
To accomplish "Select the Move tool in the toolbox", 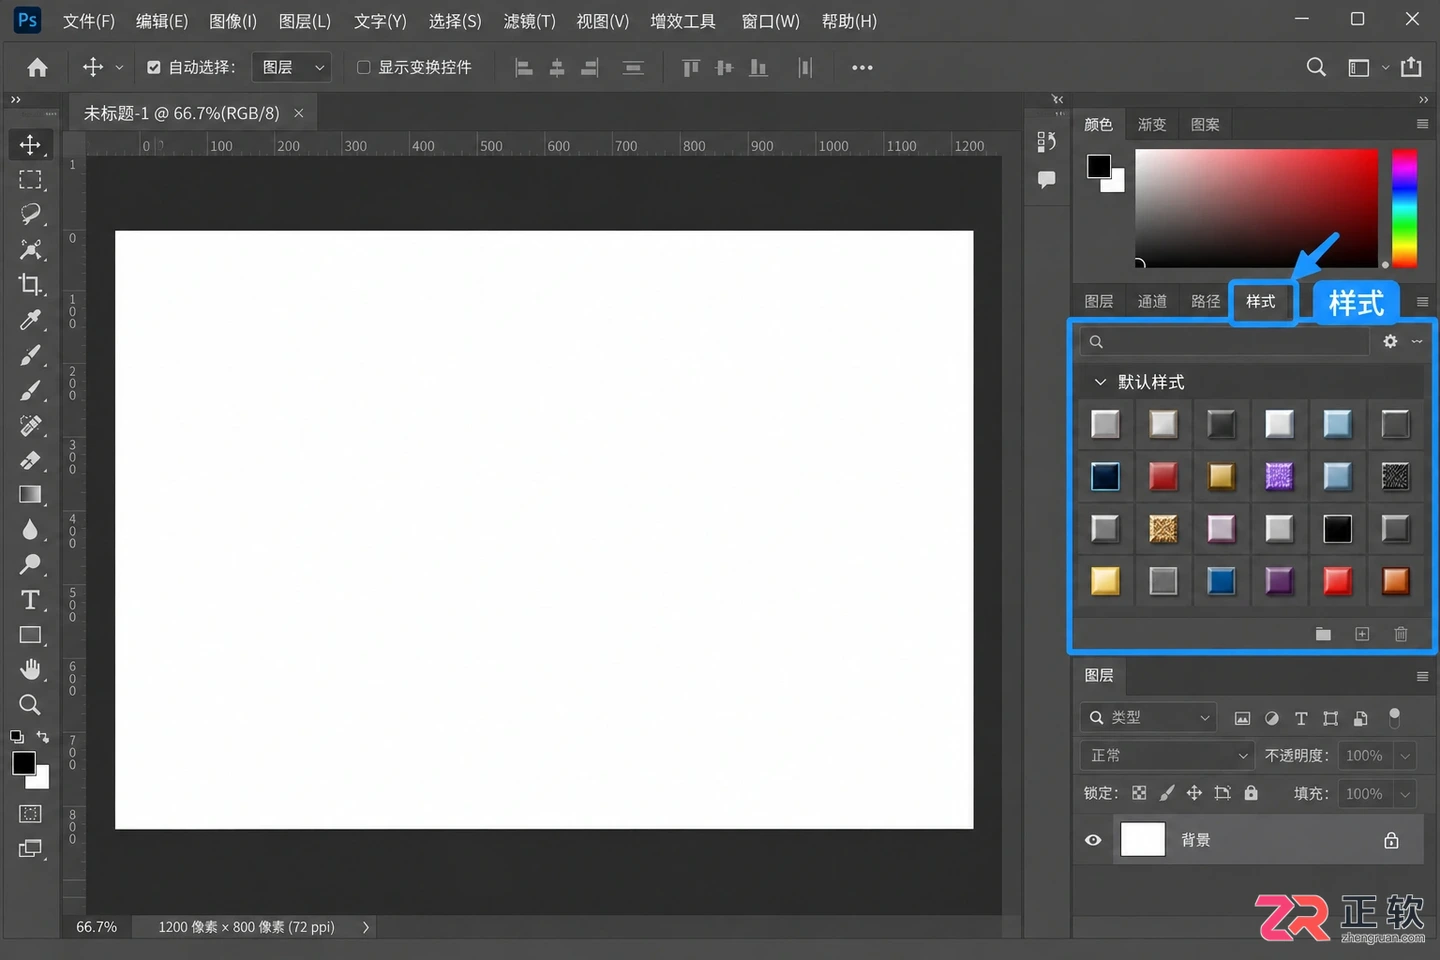I will pyautogui.click(x=30, y=145).
